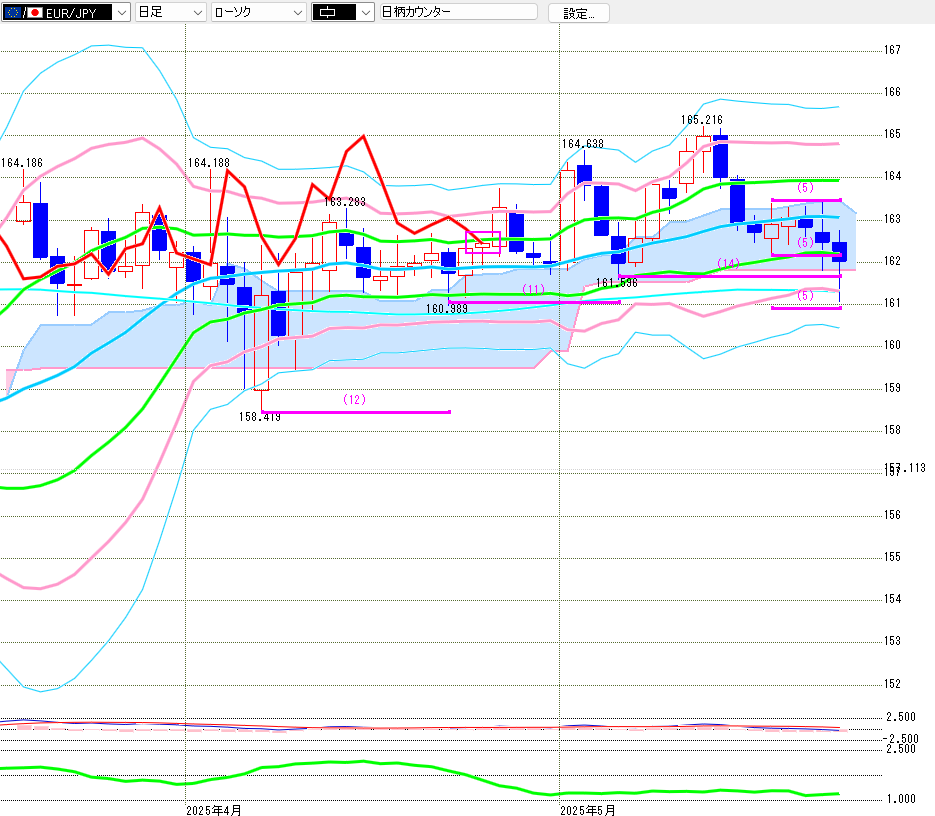Click the 155 price axis label

tap(892, 557)
